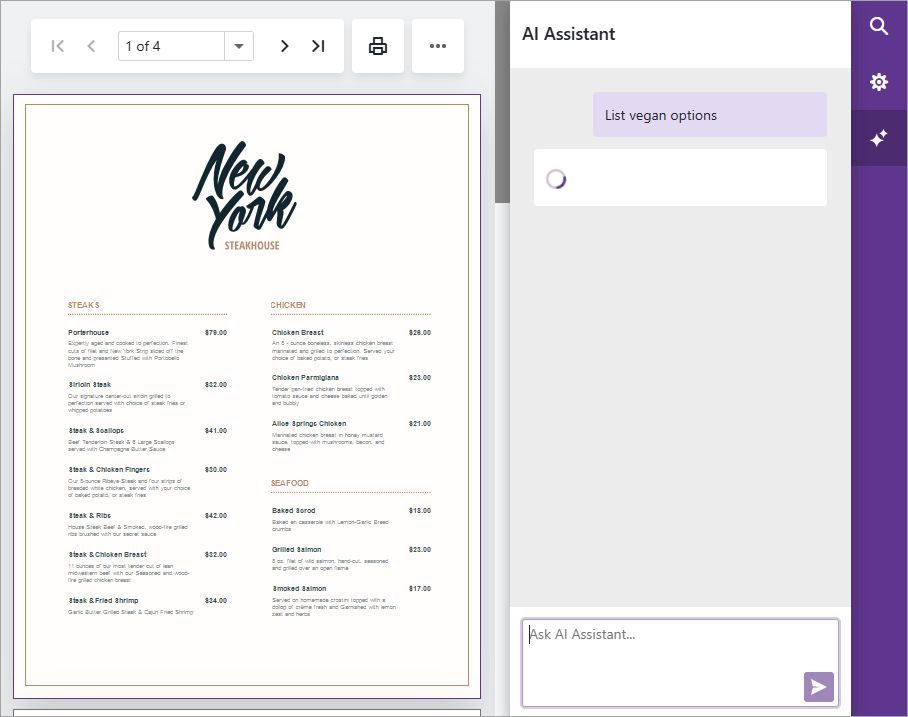Click the loading response bubble
The image size is (908, 717).
[680, 177]
